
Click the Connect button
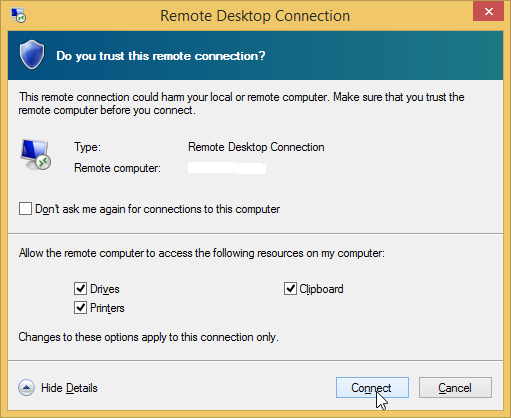click(372, 388)
